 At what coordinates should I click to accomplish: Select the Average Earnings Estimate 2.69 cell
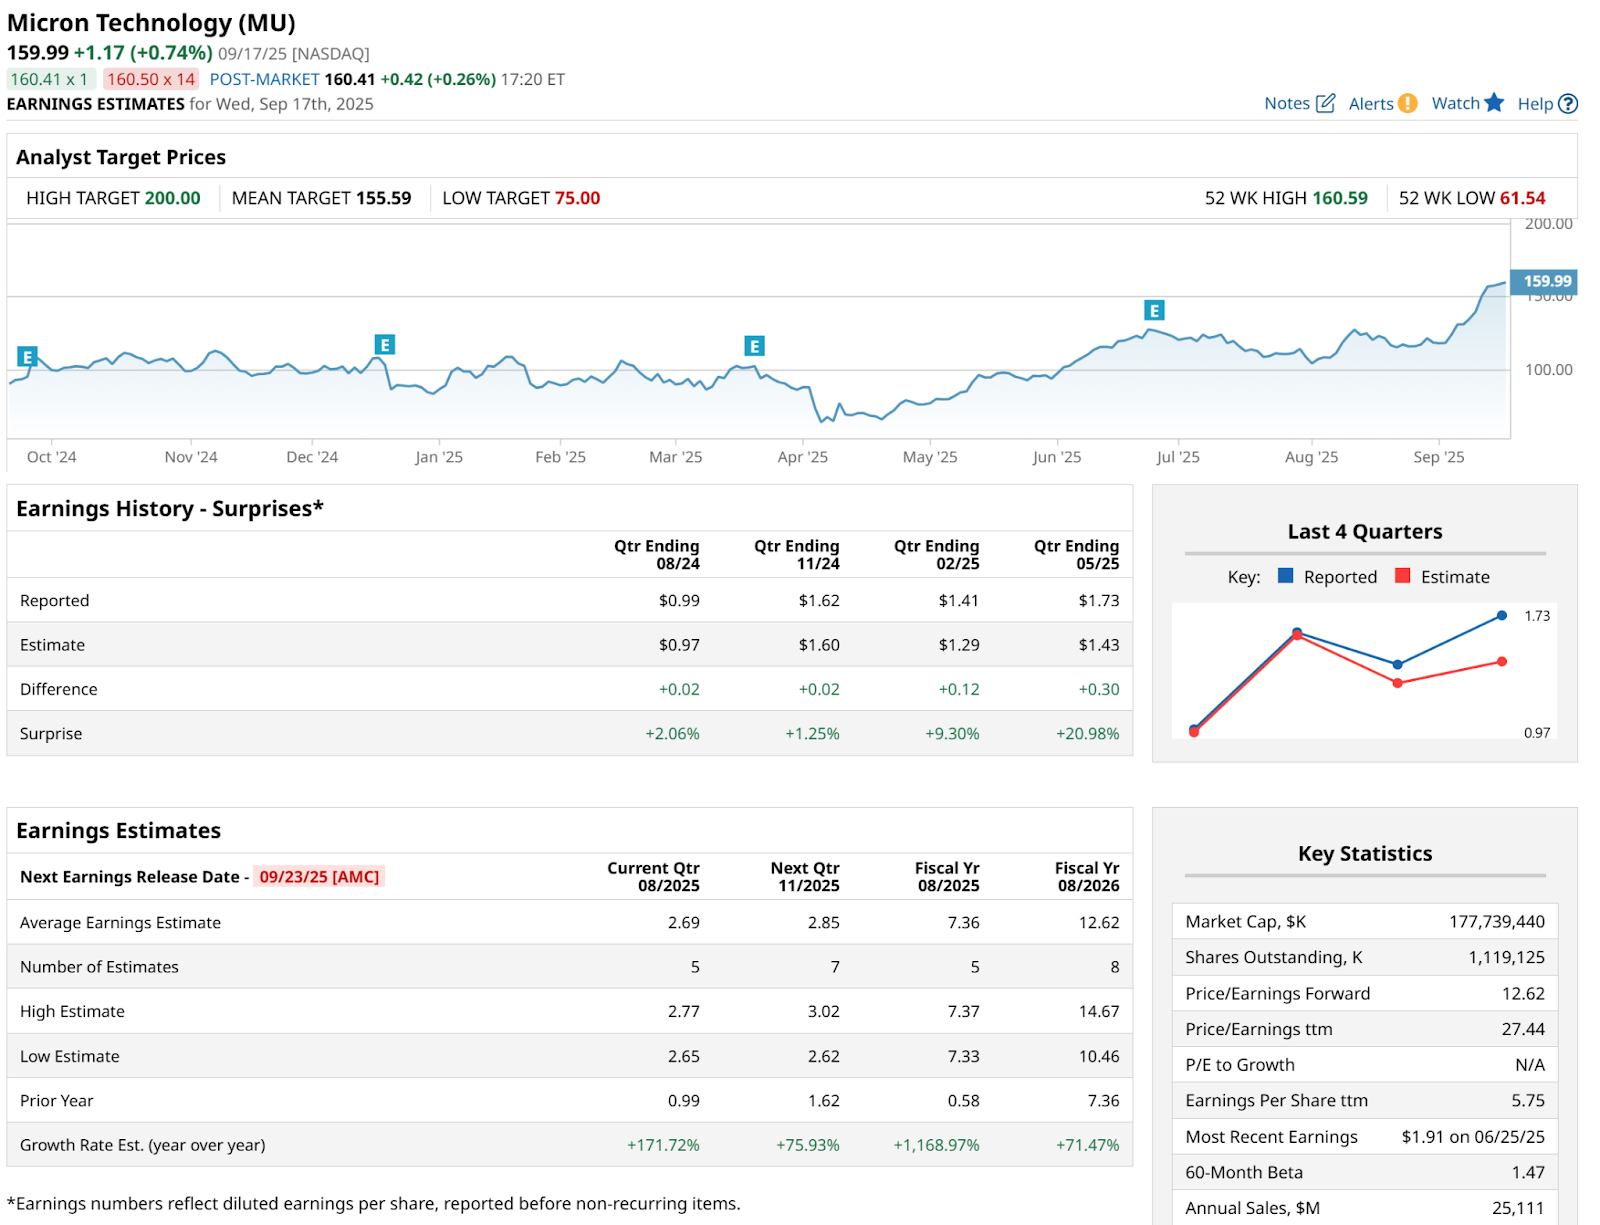684,923
